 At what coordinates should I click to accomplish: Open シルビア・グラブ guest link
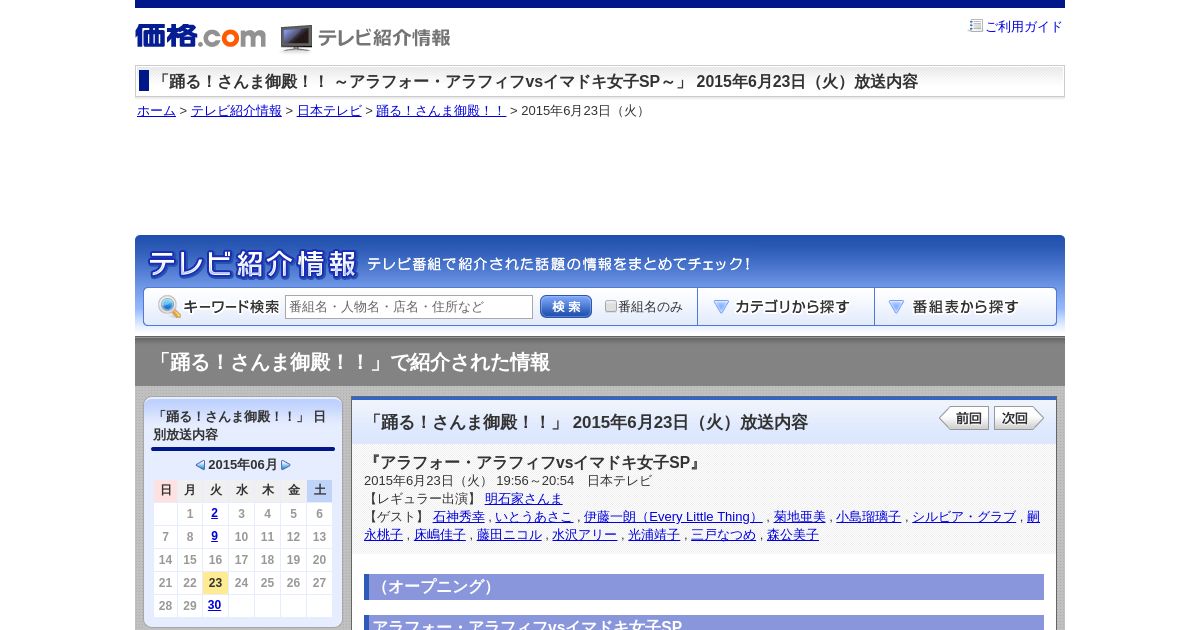[x=964, y=517]
